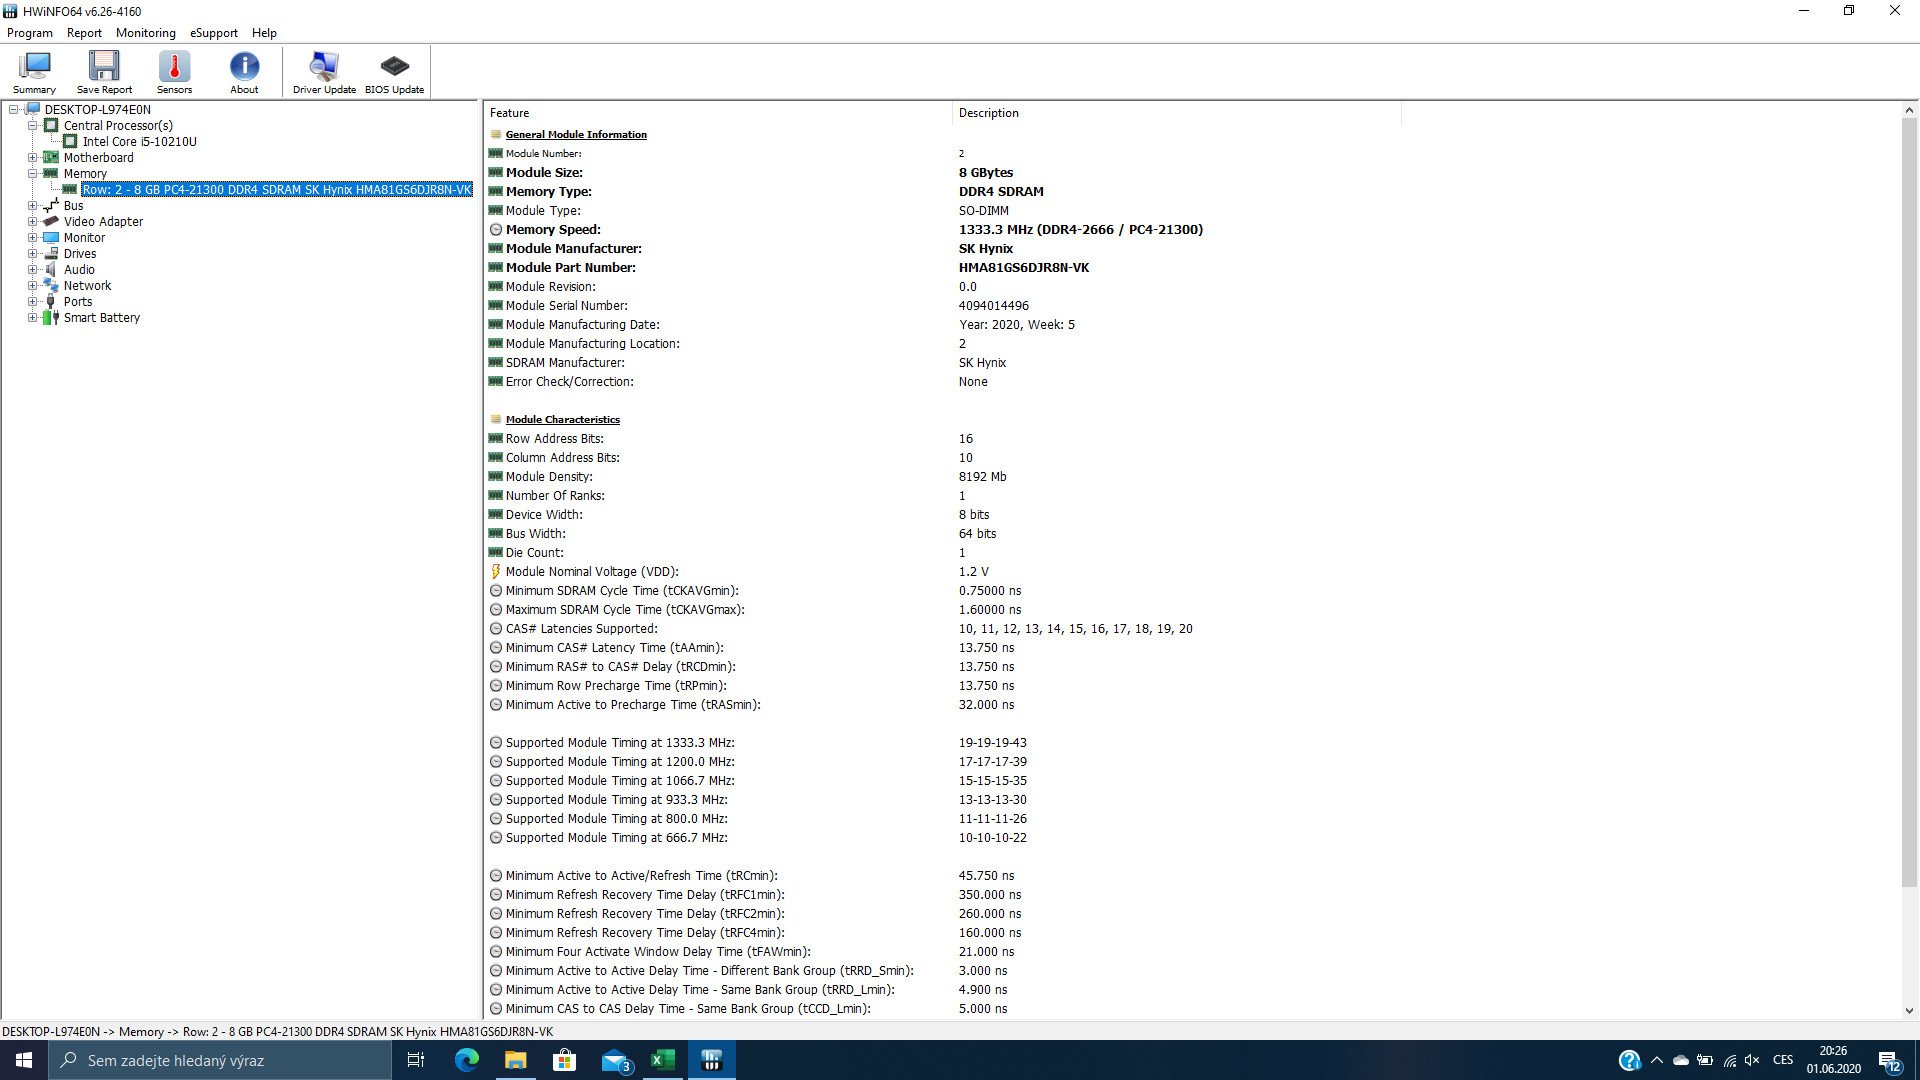
Task: Expand the Audio tree node
Action: tap(32, 270)
